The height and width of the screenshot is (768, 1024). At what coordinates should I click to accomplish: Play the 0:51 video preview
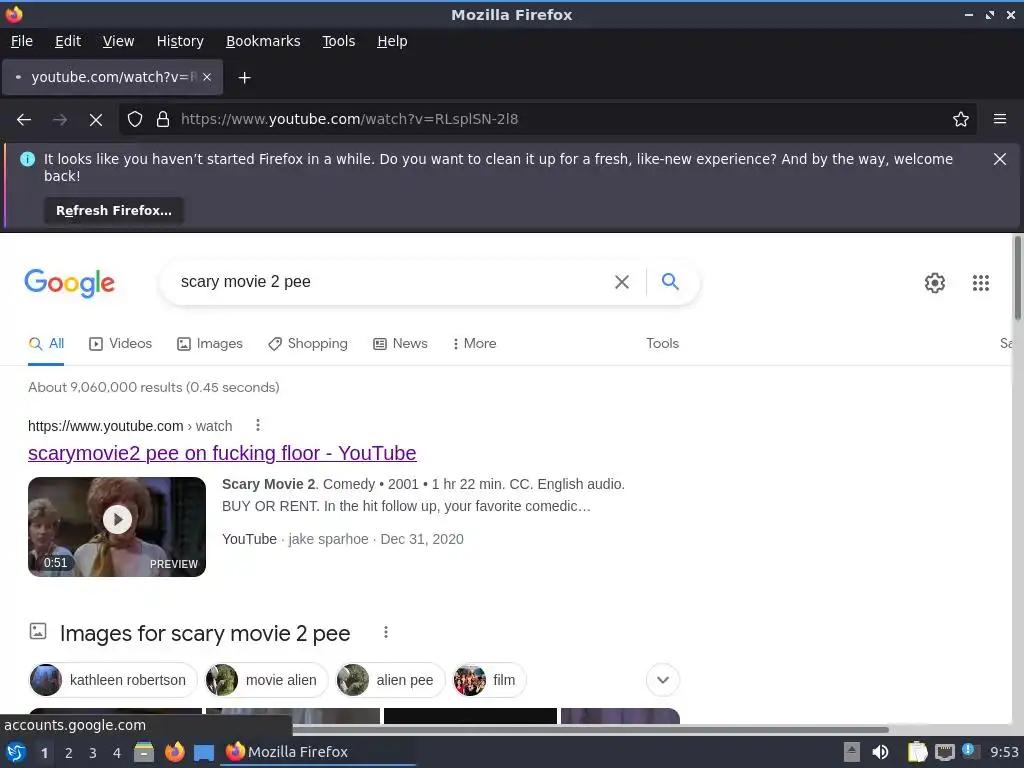click(117, 526)
